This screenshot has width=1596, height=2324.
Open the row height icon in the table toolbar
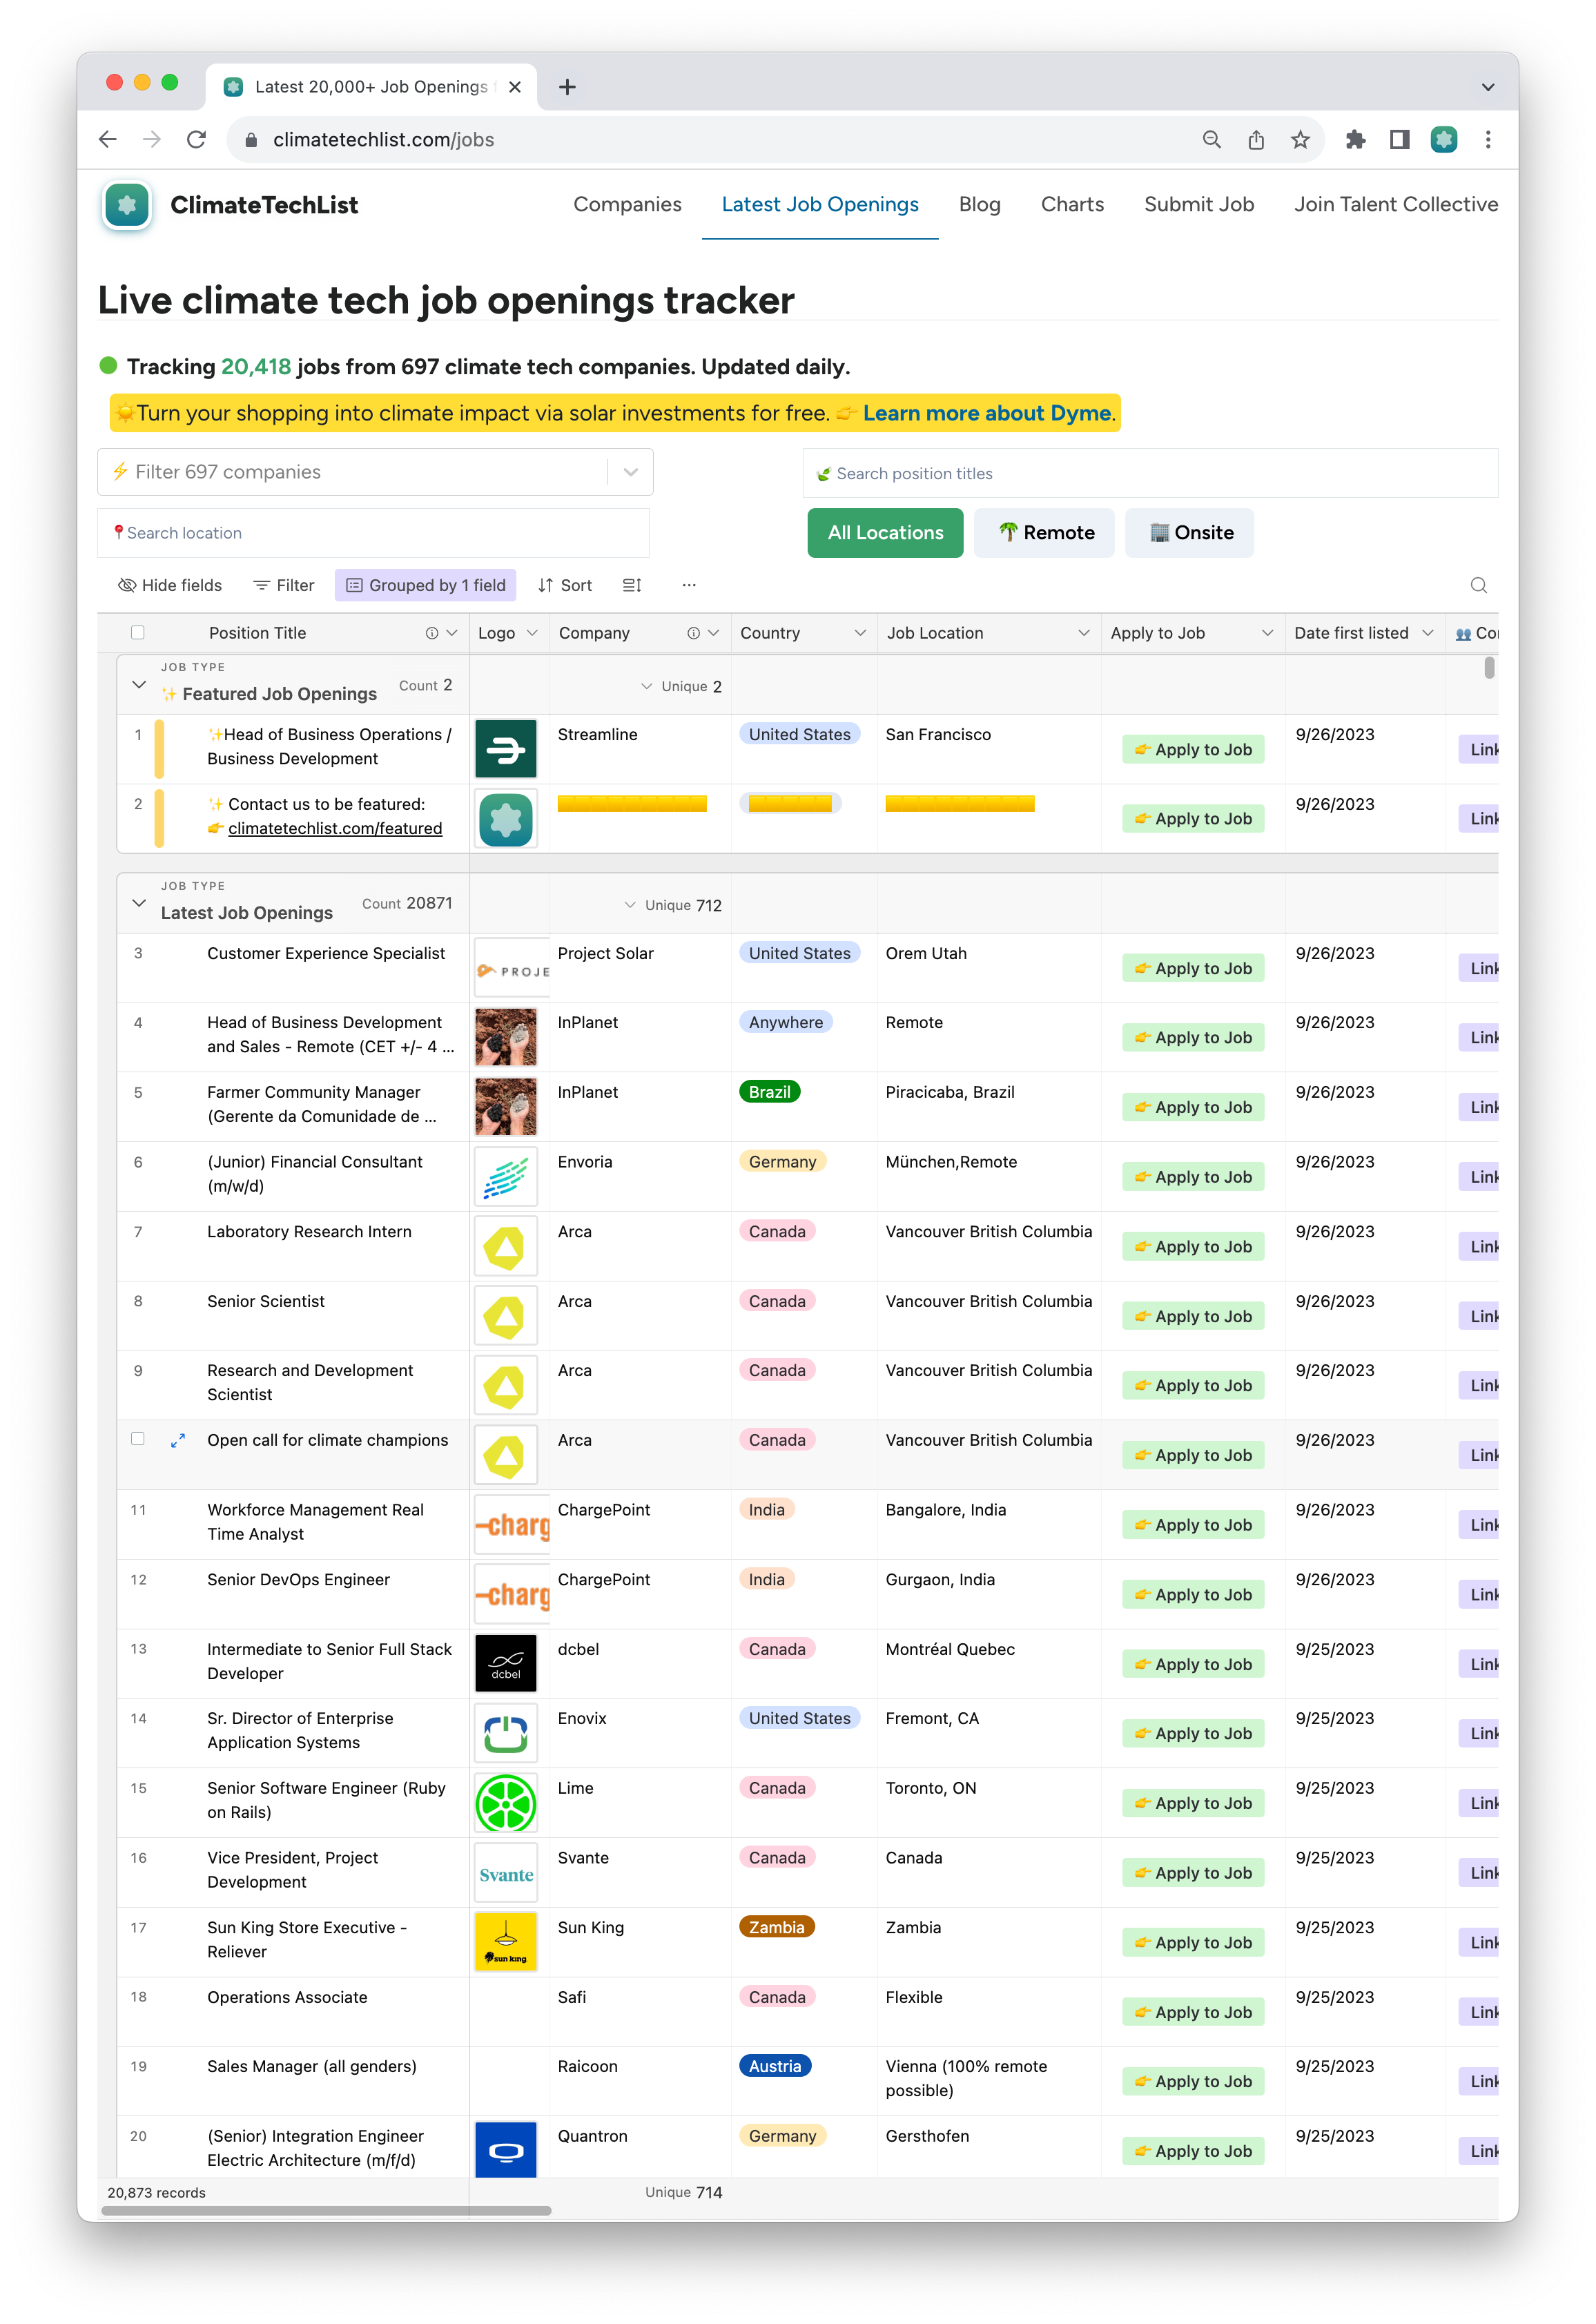point(632,585)
